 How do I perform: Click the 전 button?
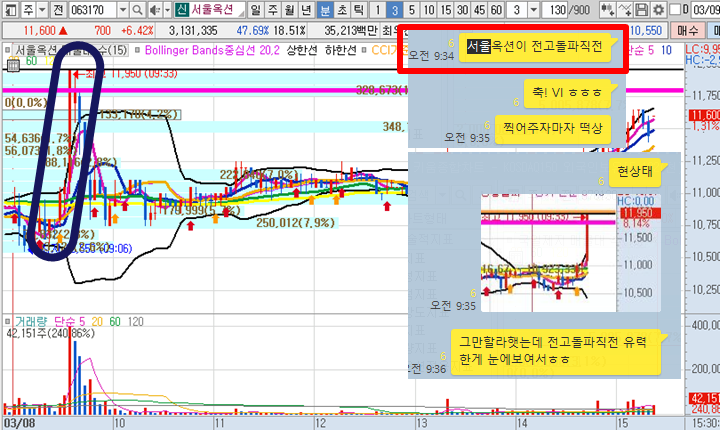(x=58, y=9)
